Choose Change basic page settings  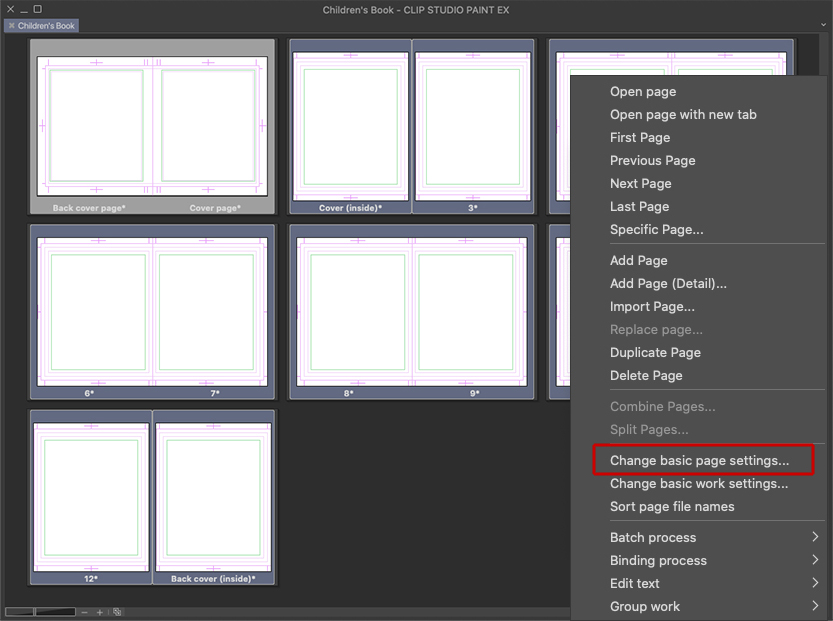[x=699, y=461]
